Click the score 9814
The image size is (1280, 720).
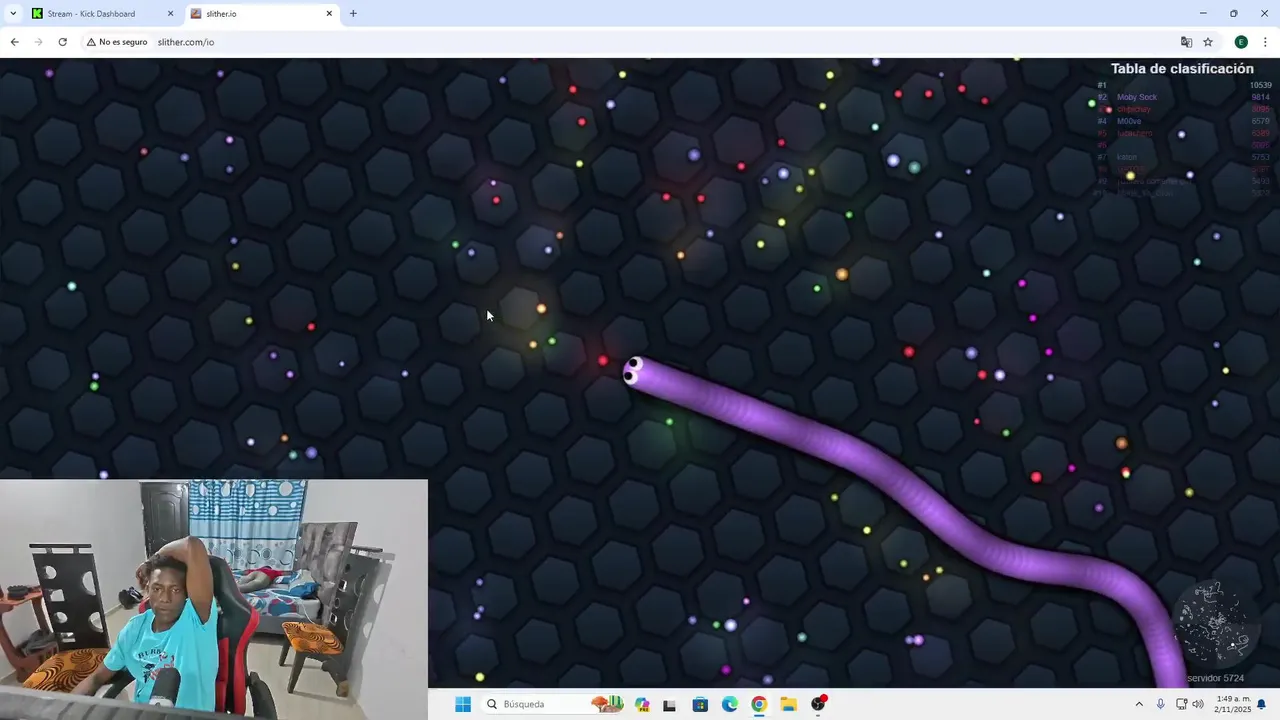(x=1261, y=97)
